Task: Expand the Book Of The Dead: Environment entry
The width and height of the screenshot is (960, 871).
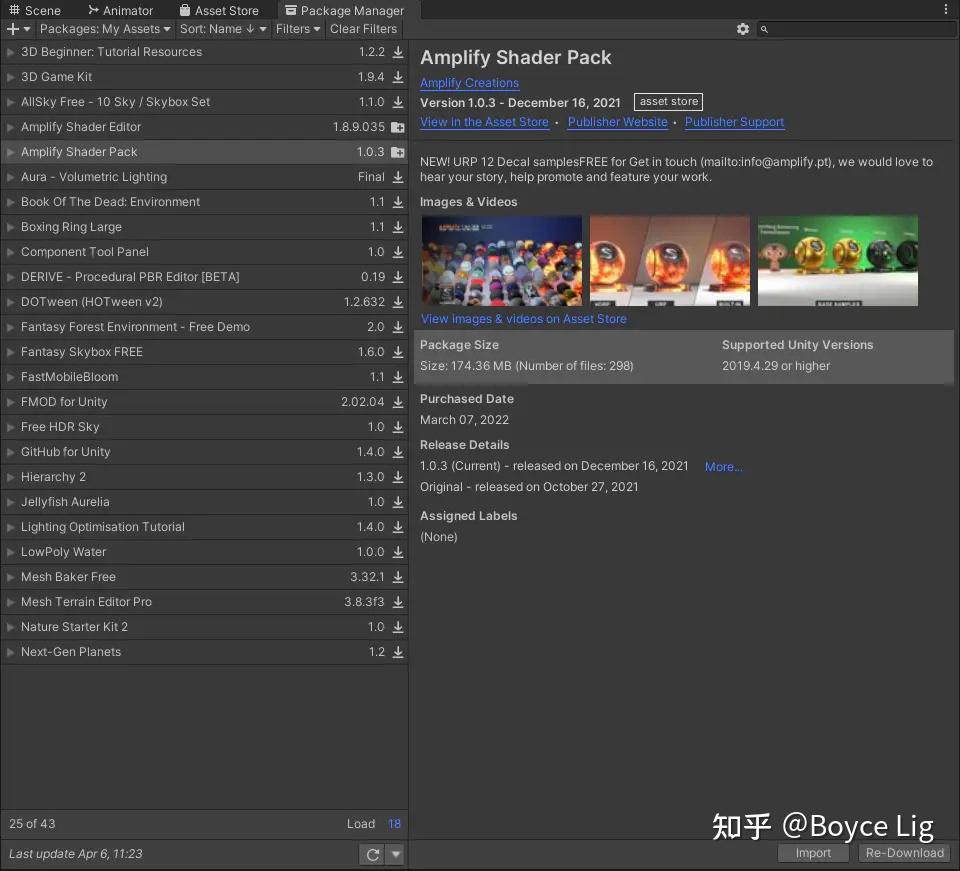Action: point(10,202)
